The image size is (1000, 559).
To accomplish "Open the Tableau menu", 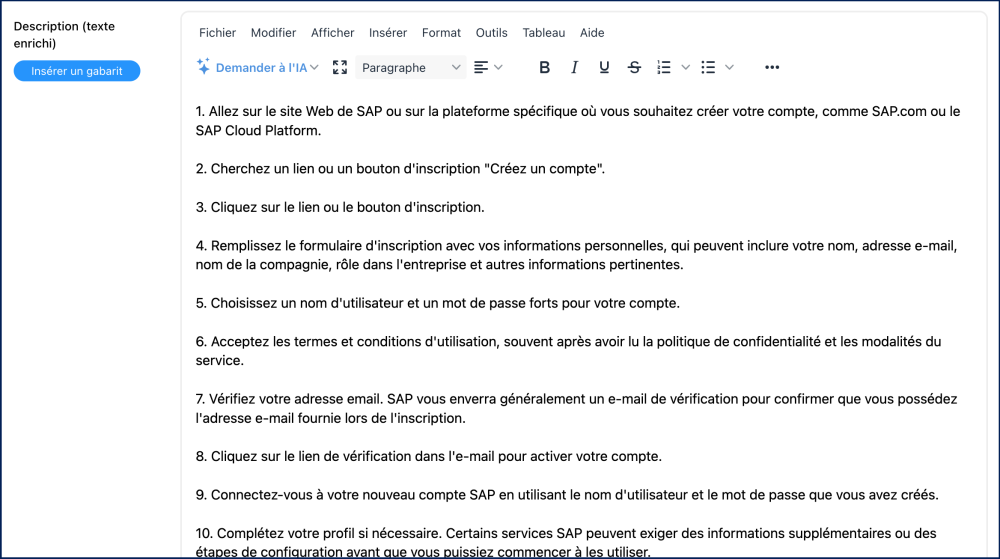I will coord(543,33).
